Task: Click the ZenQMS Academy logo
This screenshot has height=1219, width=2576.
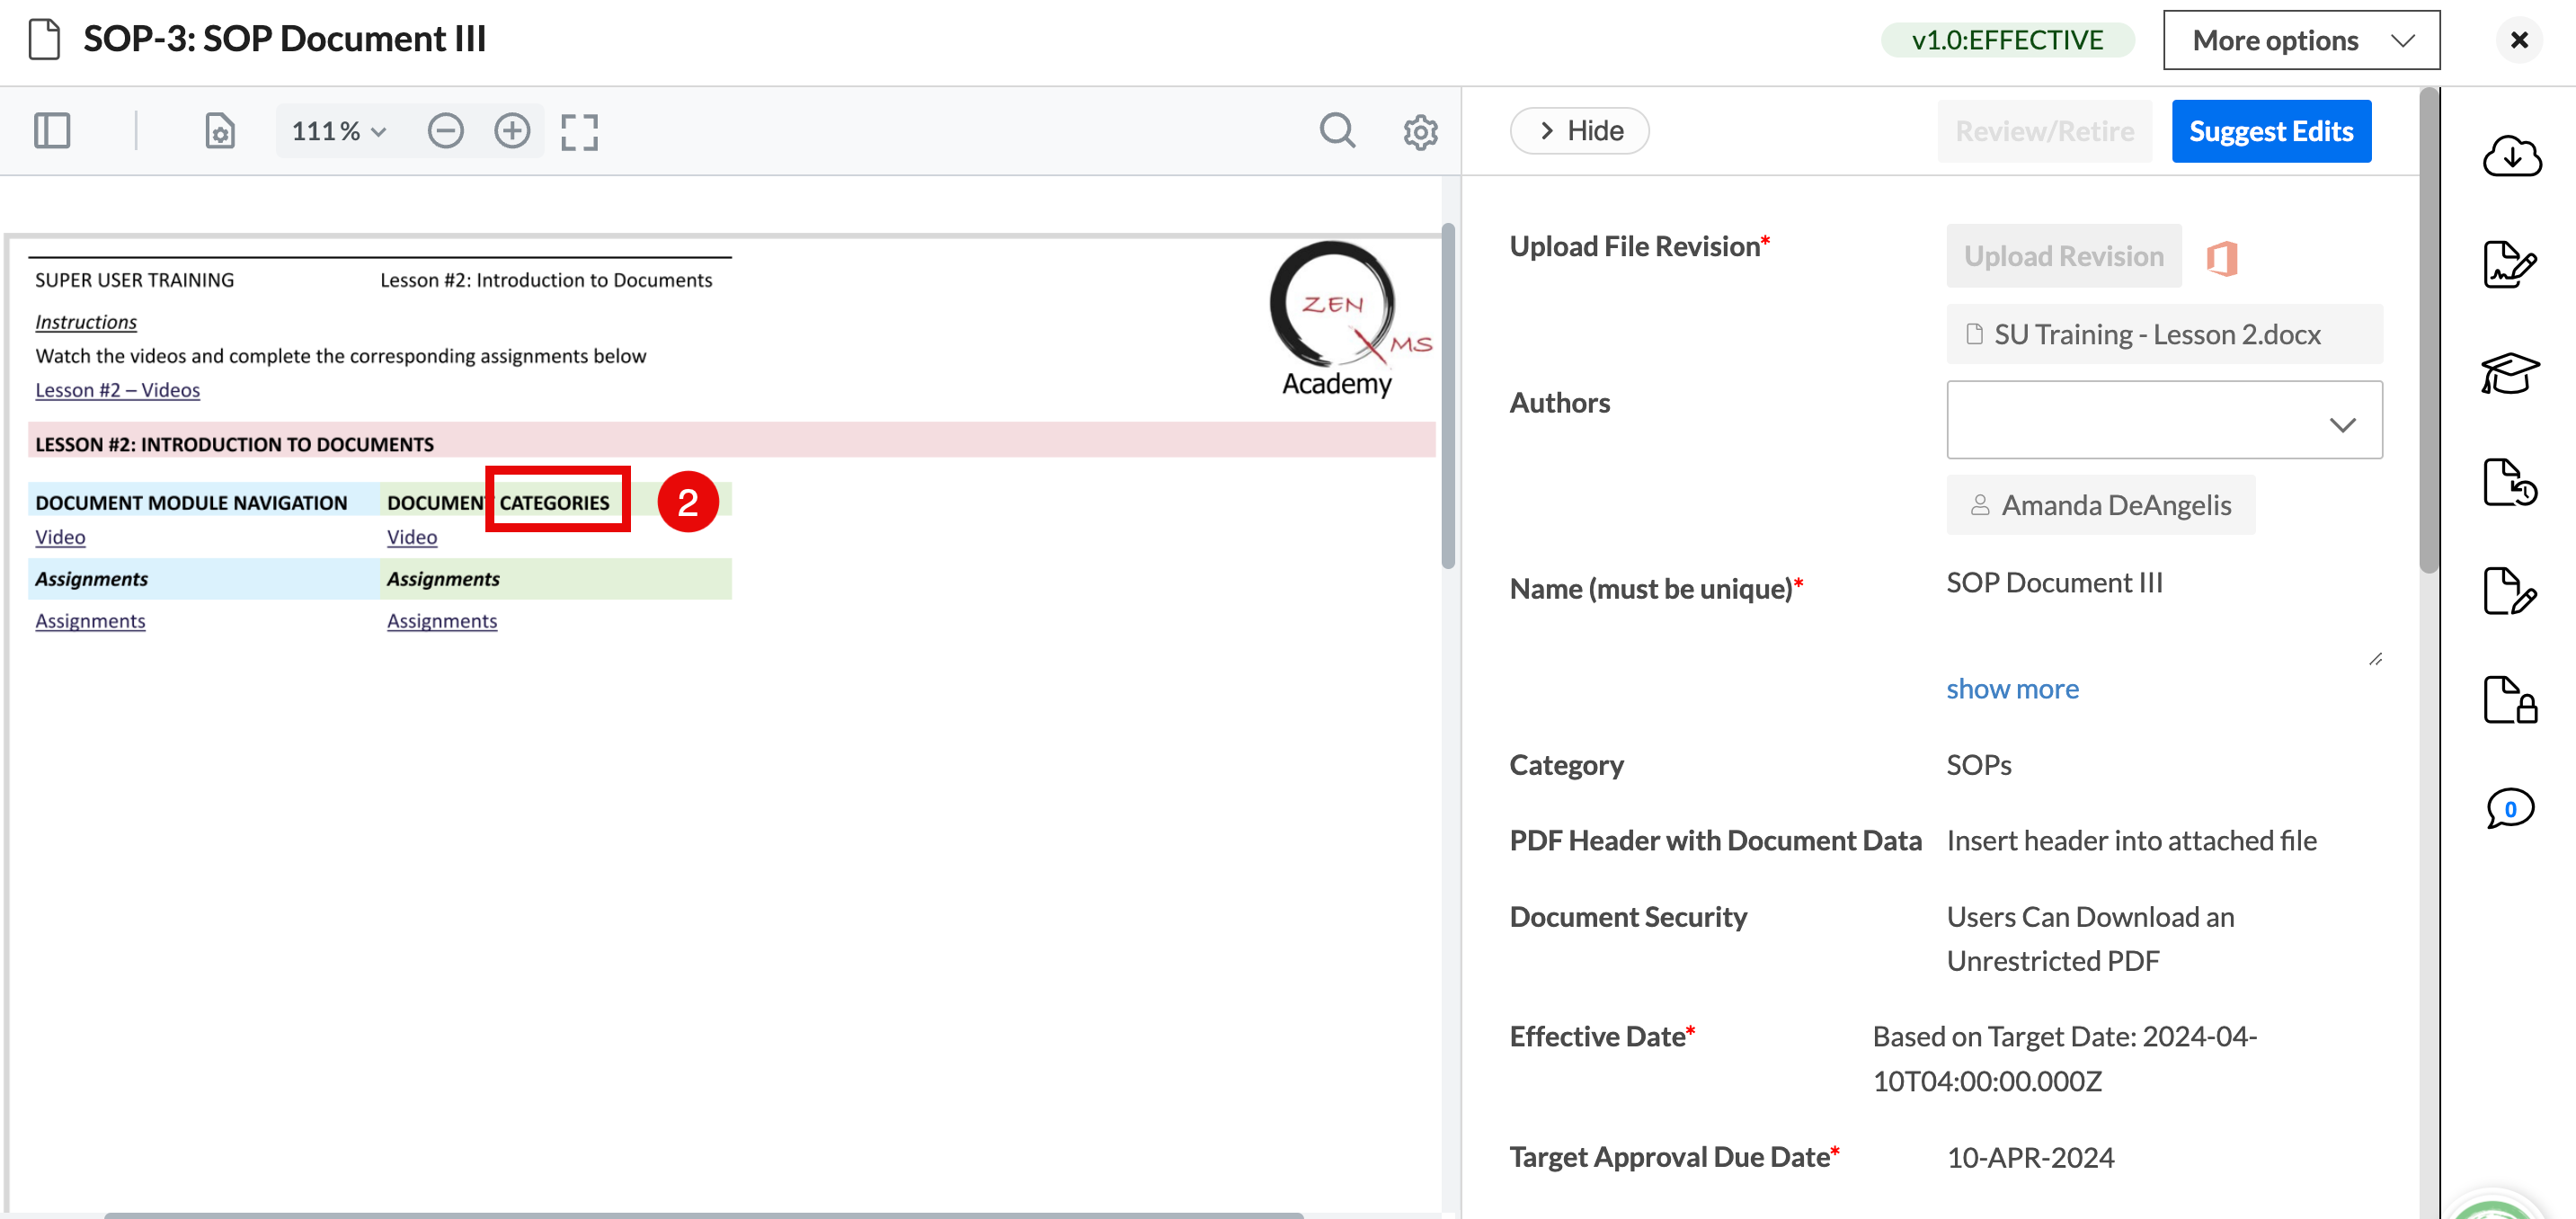Action: 1349,320
